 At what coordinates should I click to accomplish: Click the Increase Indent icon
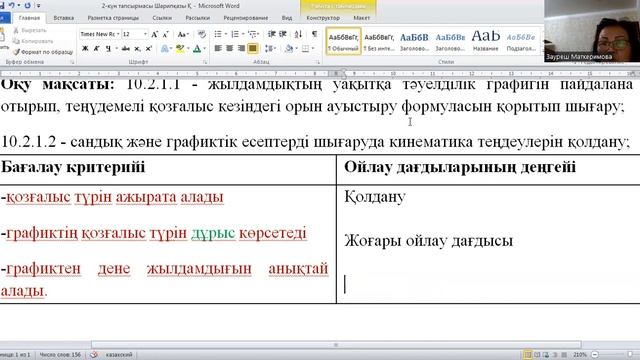click(x=283, y=34)
